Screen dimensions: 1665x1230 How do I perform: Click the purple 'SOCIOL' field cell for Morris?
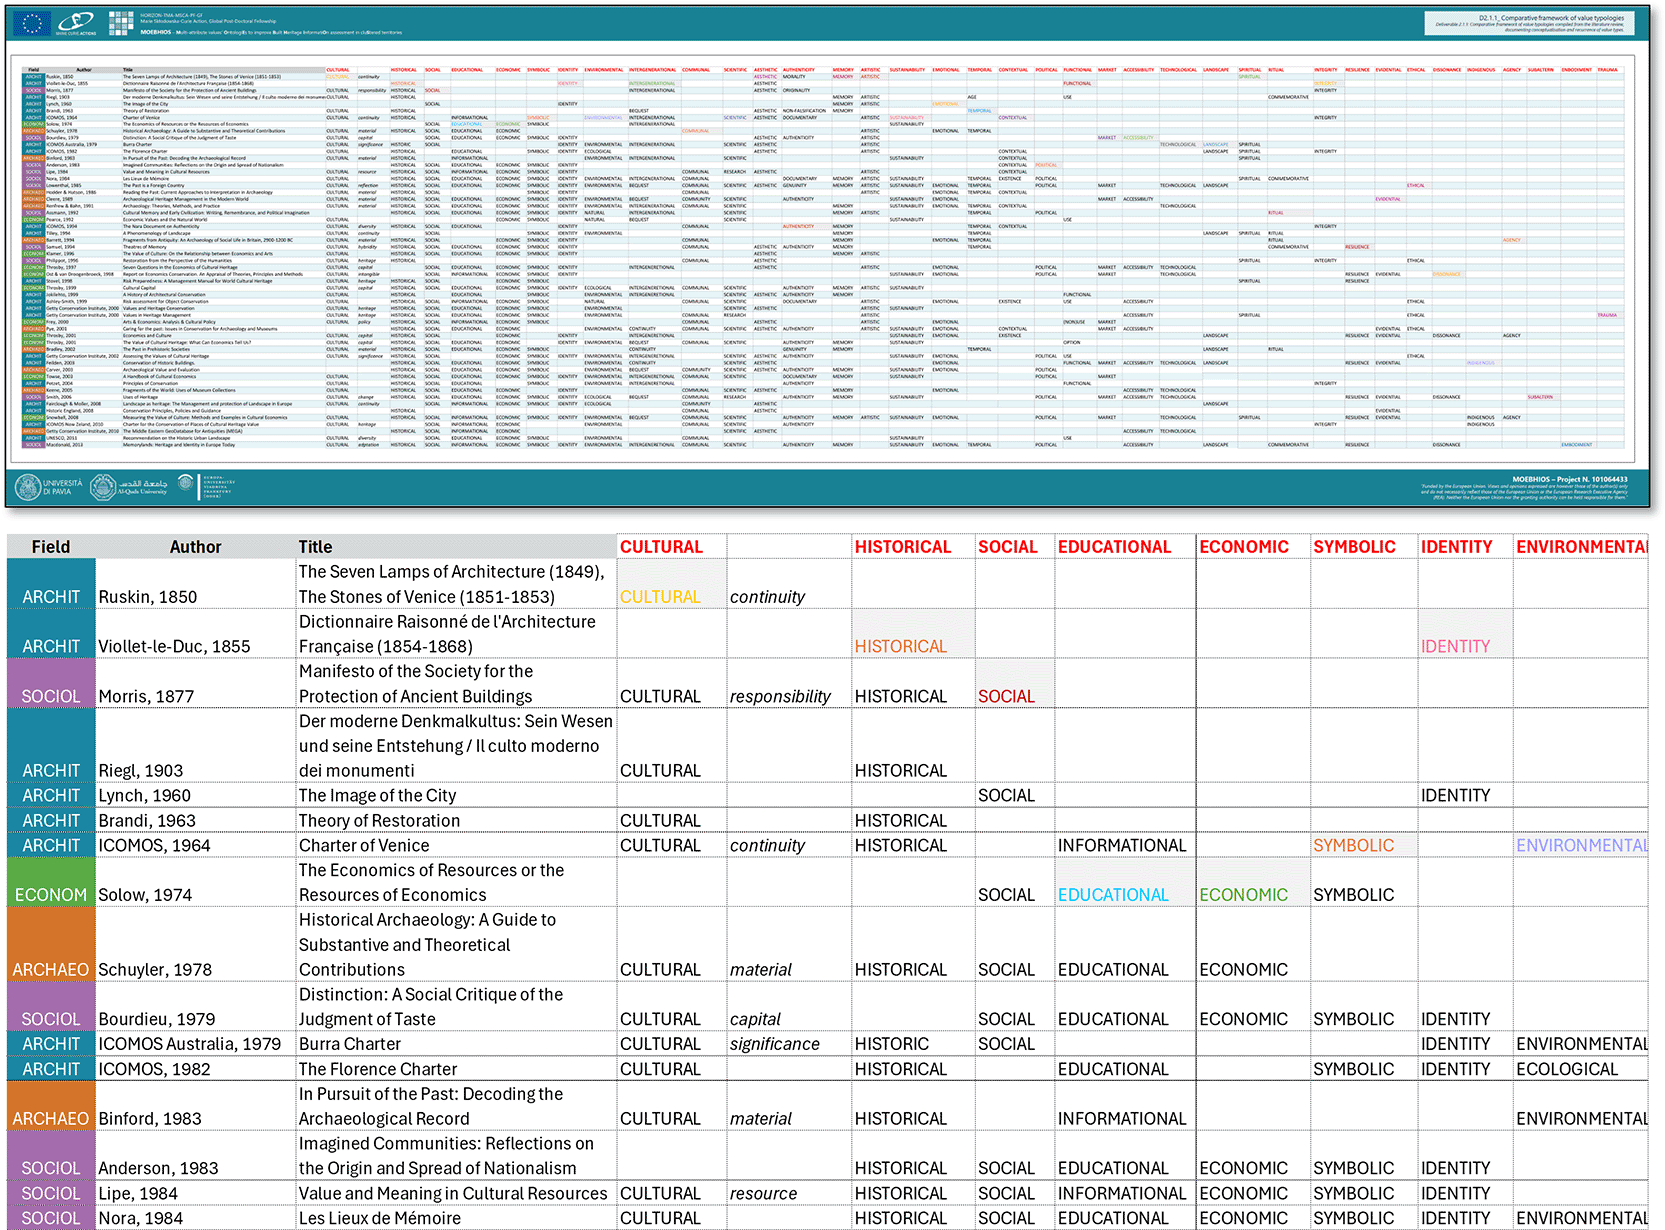point(51,684)
